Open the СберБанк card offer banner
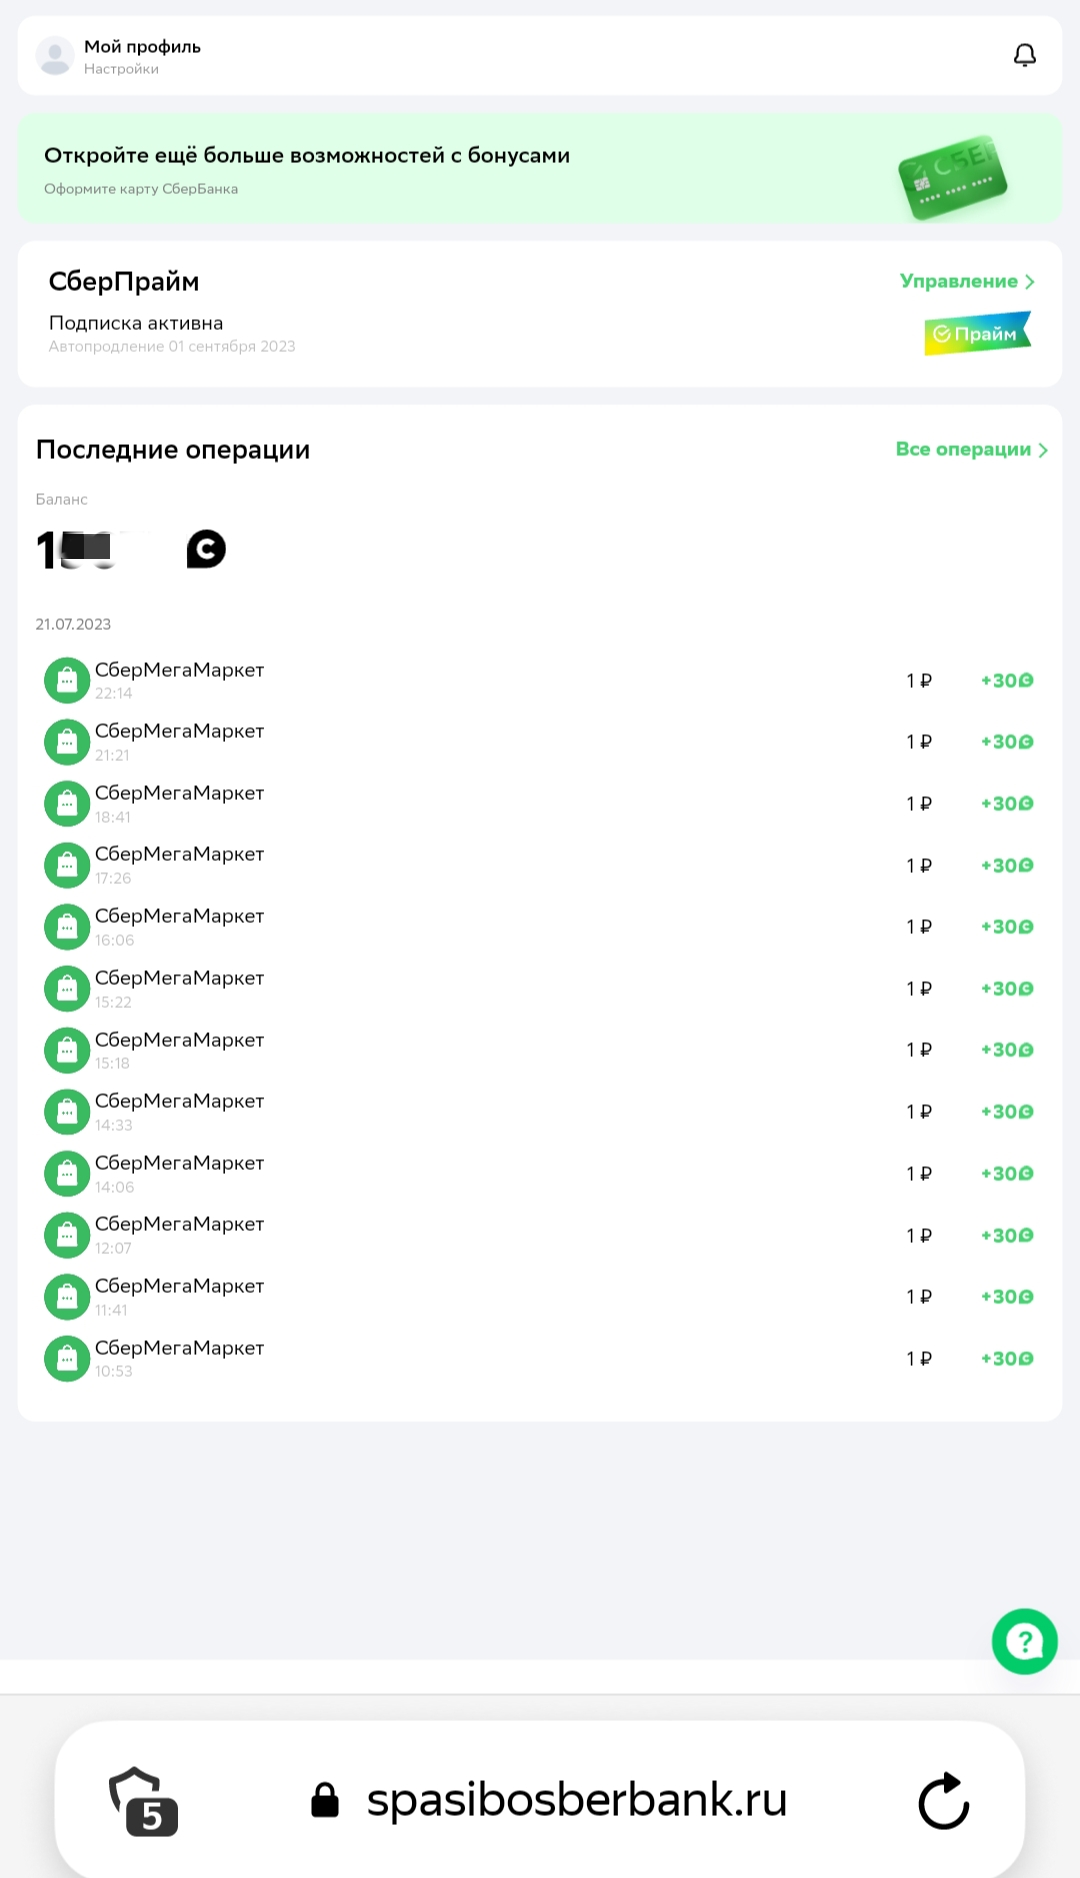The height and width of the screenshot is (1878, 1080). point(540,168)
